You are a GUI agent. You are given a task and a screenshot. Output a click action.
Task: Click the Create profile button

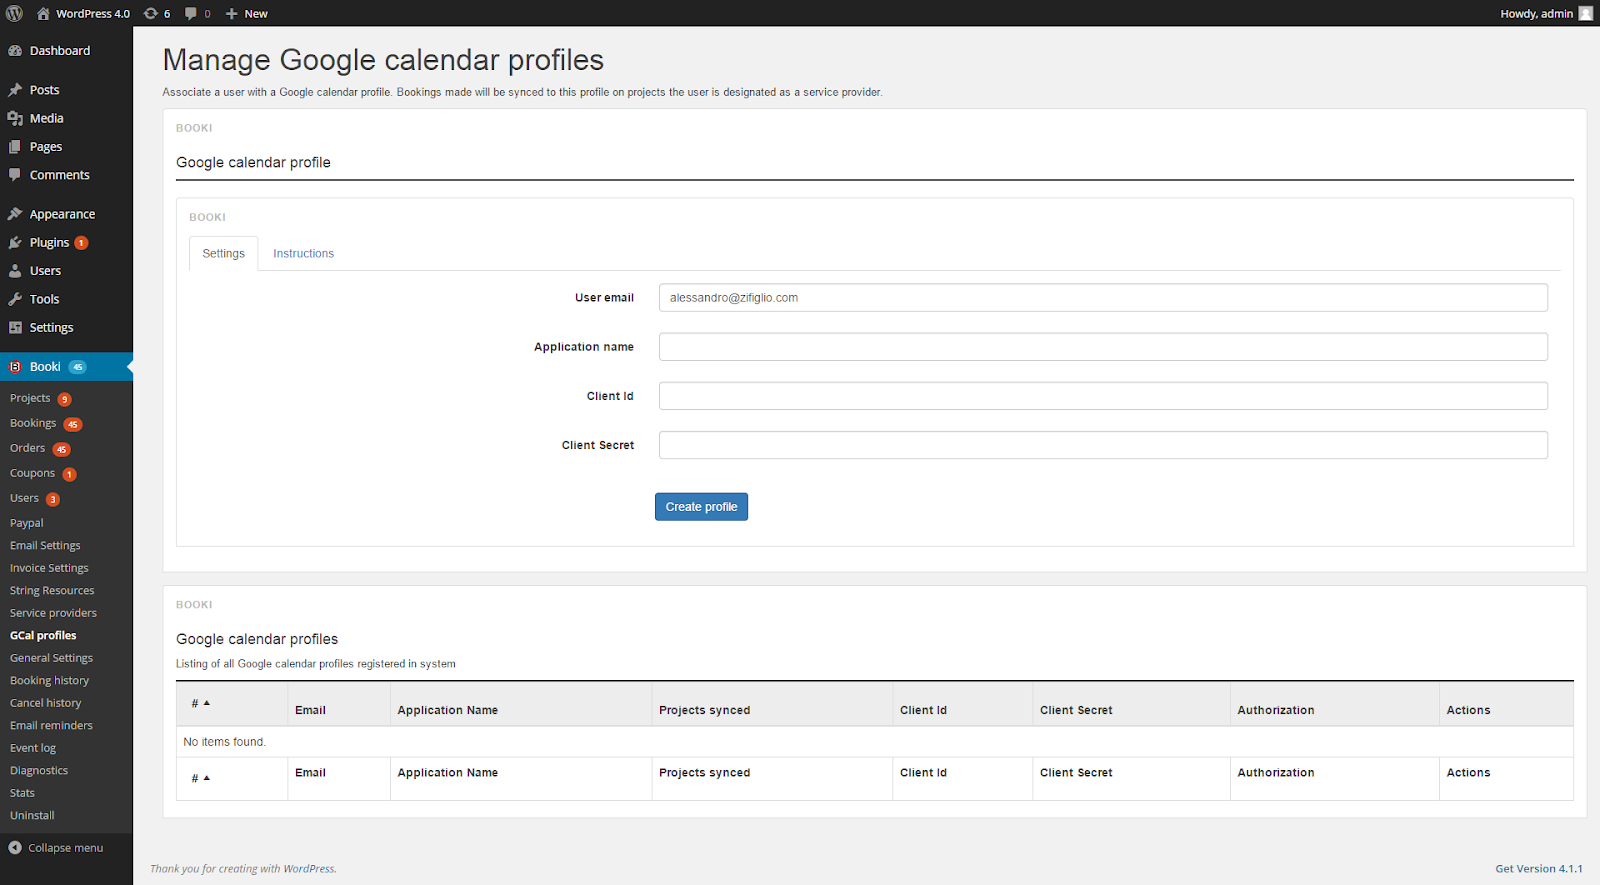(x=701, y=507)
